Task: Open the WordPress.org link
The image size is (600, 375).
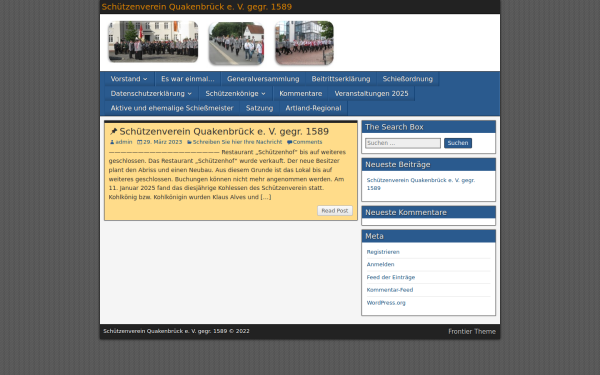Action: pyautogui.click(x=386, y=303)
